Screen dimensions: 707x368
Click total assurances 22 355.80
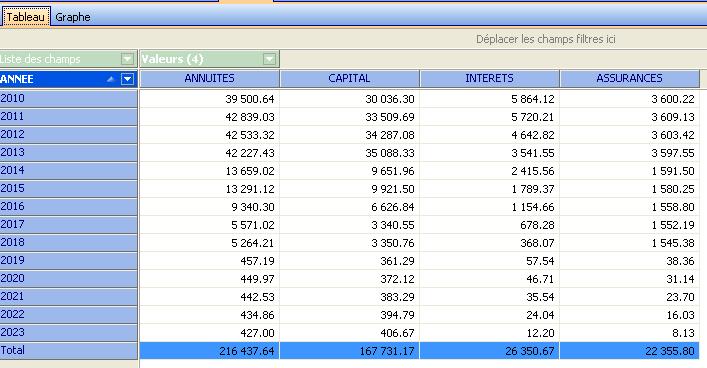pos(629,351)
